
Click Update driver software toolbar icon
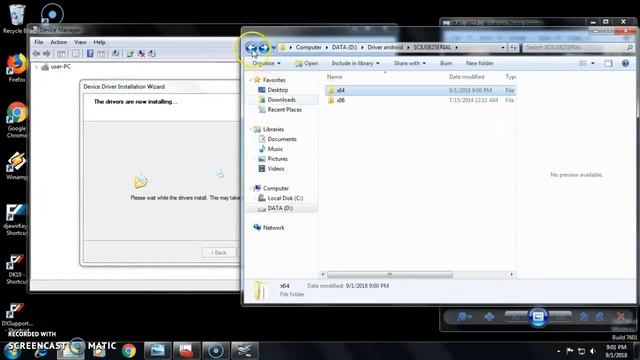coord(131,53)
